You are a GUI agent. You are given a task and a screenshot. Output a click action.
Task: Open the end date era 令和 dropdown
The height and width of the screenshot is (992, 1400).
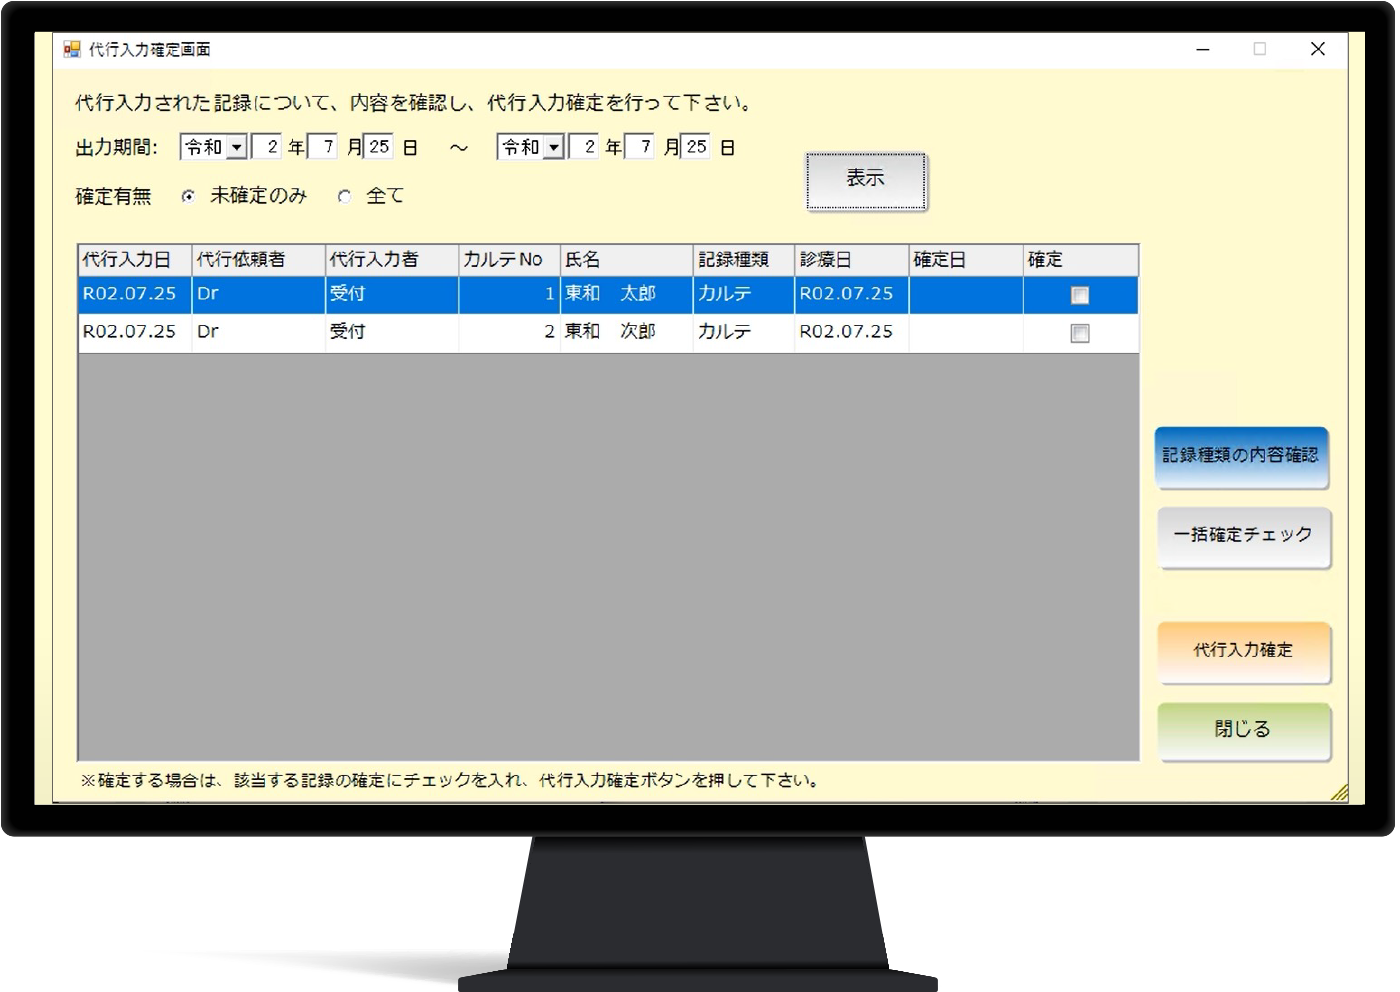coord(553,148)
